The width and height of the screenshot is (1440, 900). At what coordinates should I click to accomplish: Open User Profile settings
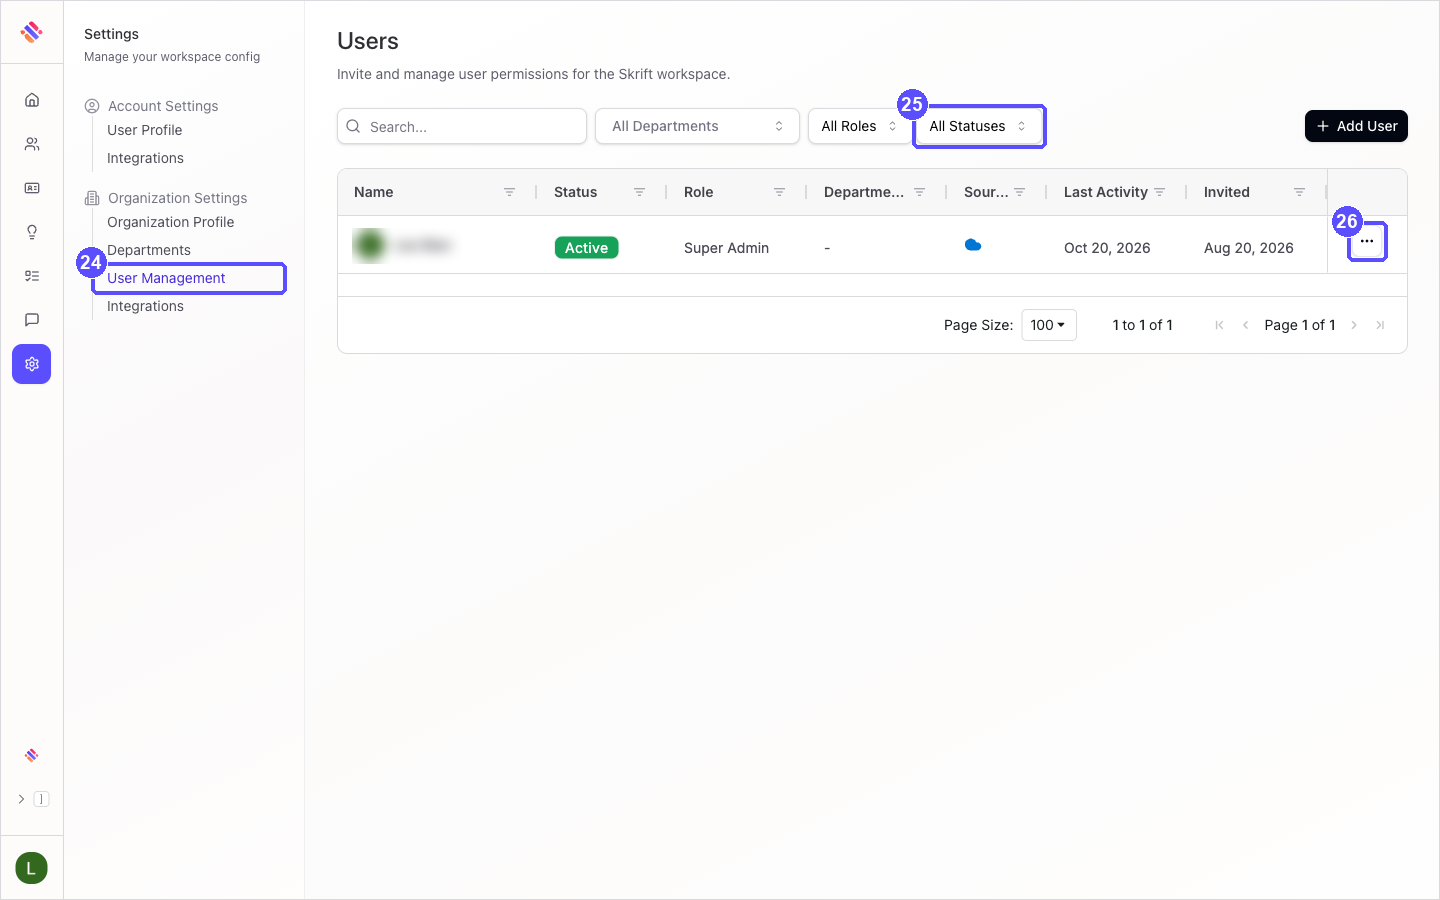pyautogui.click(x=145, y=130)
